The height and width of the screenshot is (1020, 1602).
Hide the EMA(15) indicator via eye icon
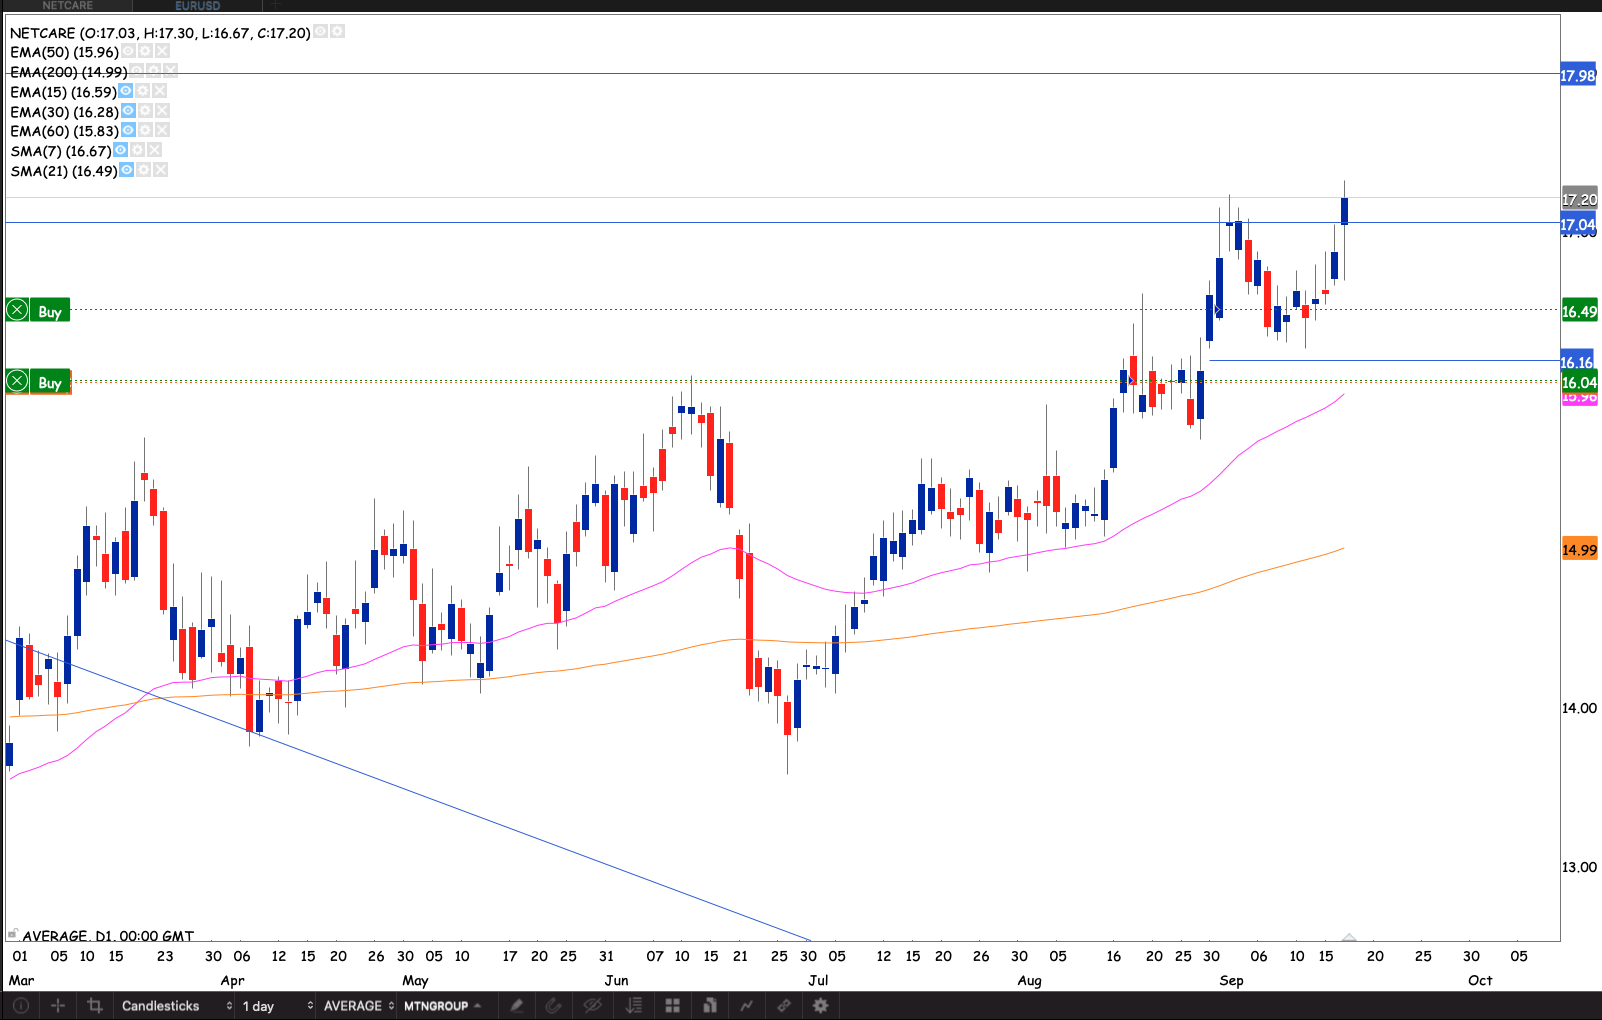point(126,91)
